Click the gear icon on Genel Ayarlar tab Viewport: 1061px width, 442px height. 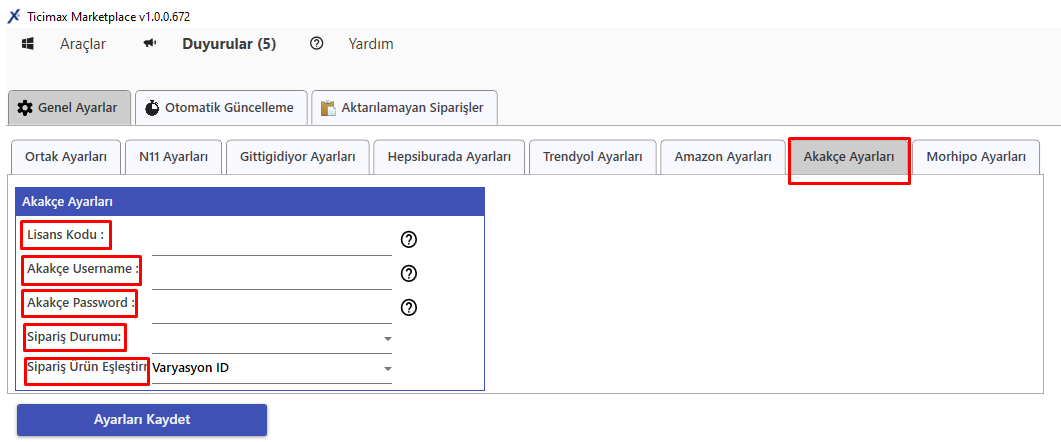click(24, 108)
